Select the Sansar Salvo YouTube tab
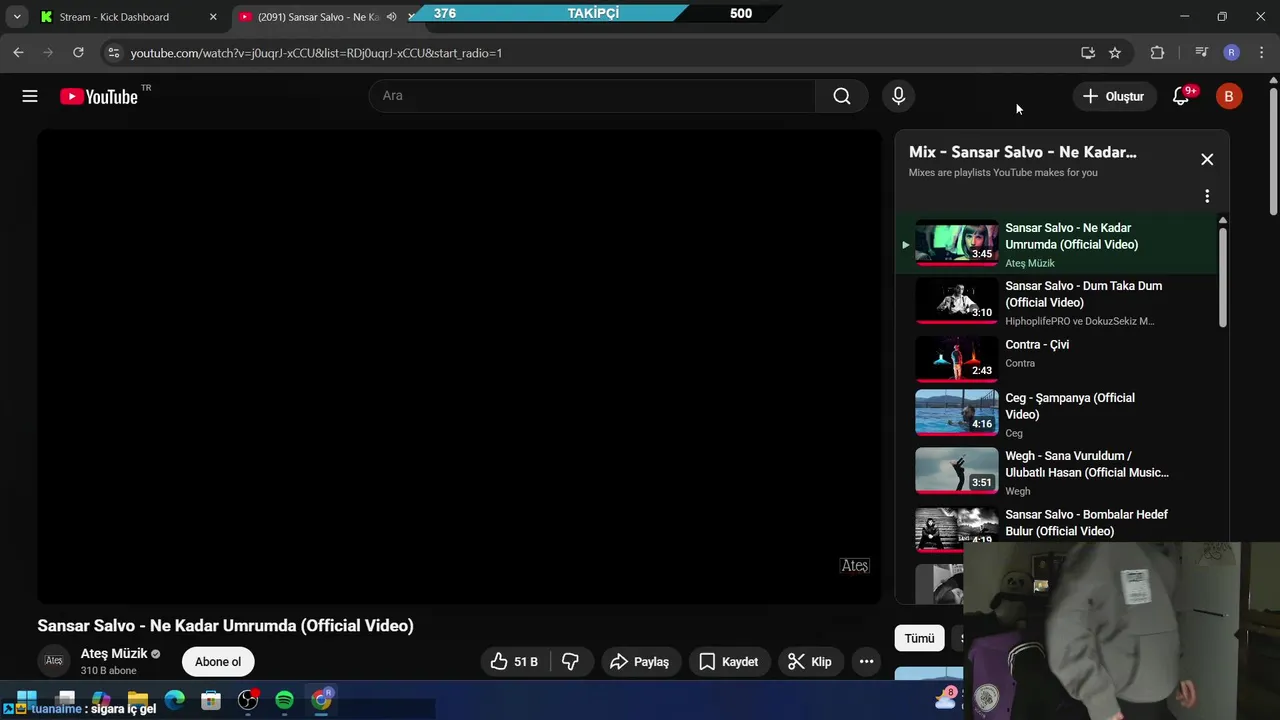This screenshot has width=1280, height=720. (318, 17)
